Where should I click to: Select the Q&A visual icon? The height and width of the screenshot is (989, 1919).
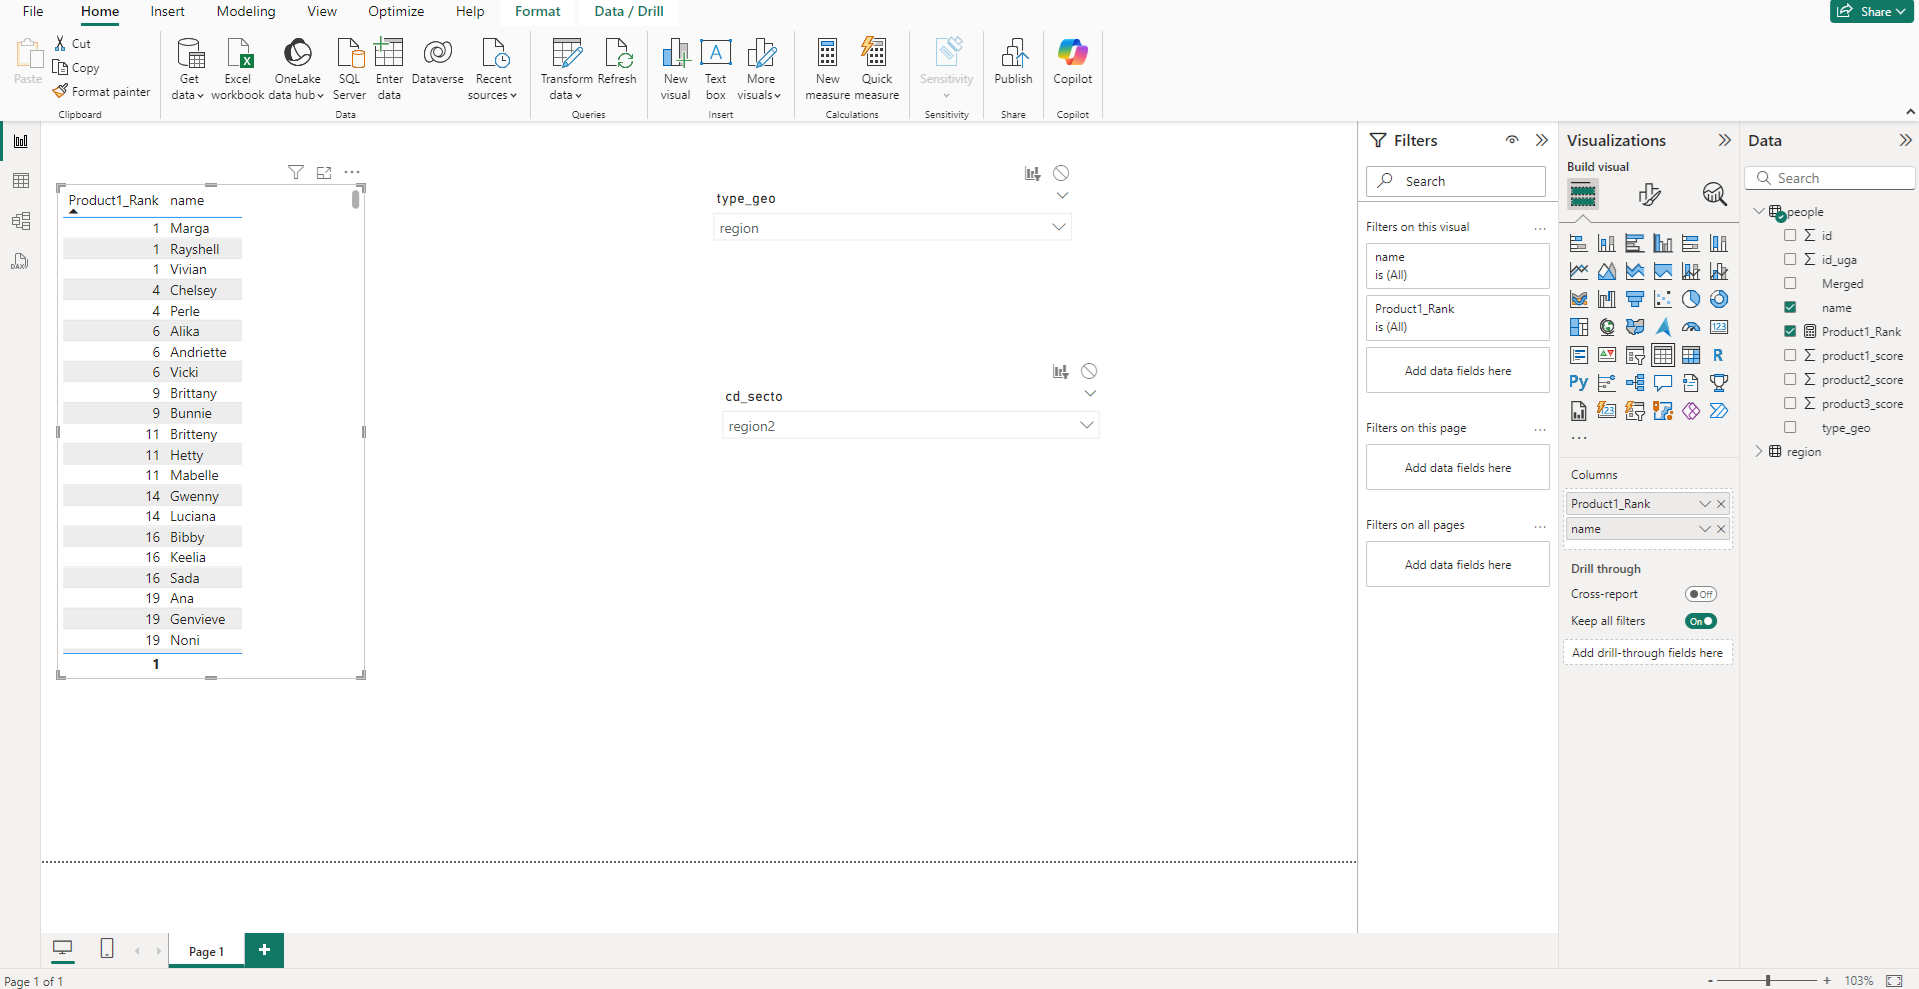(x=1662, y=383)
